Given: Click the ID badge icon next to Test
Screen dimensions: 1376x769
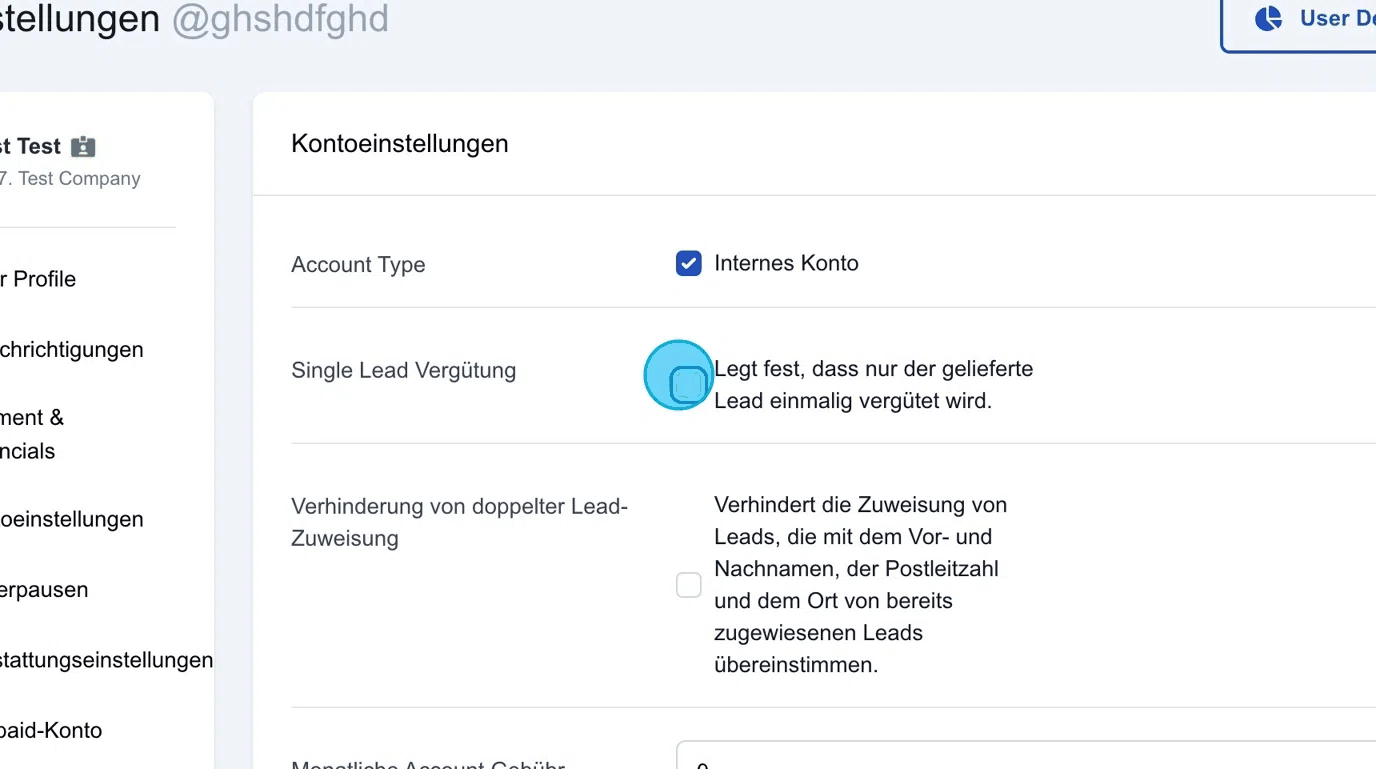Looking at the screenshot, I should pyautogui.click(x=83, y=146).
